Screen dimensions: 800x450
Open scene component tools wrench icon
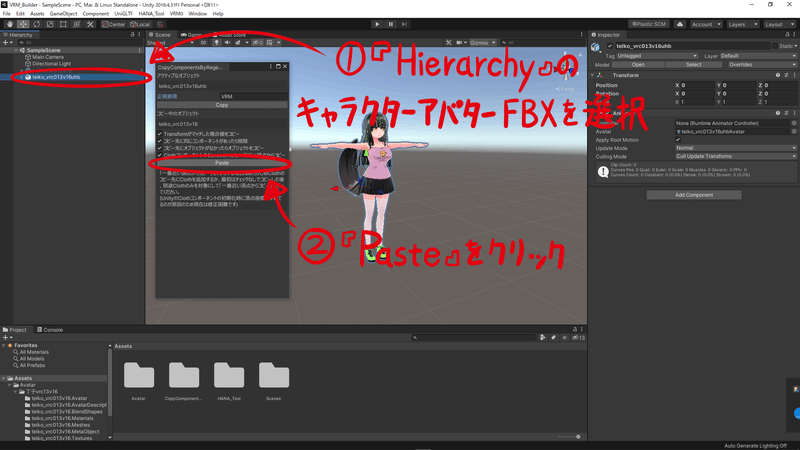(448, 43)
